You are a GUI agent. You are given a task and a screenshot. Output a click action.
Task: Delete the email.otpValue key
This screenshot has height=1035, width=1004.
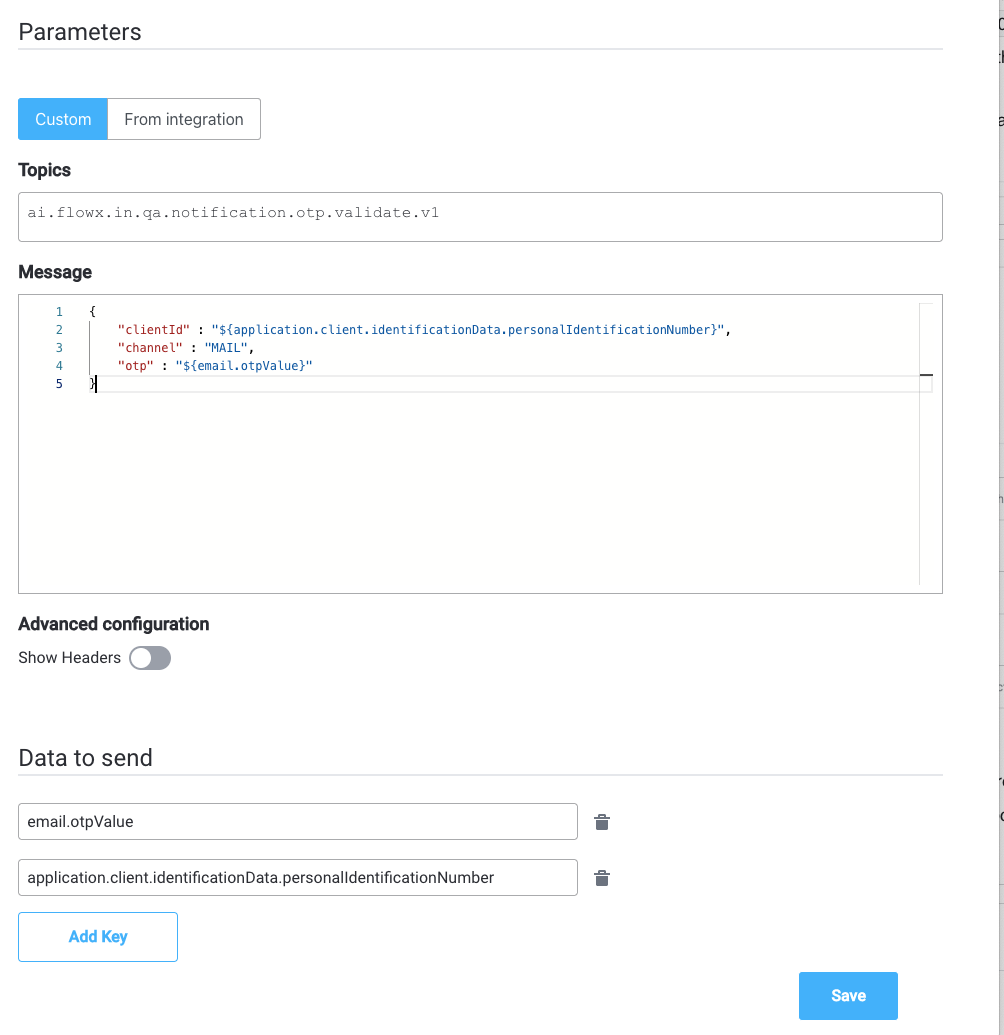point(601,822)
